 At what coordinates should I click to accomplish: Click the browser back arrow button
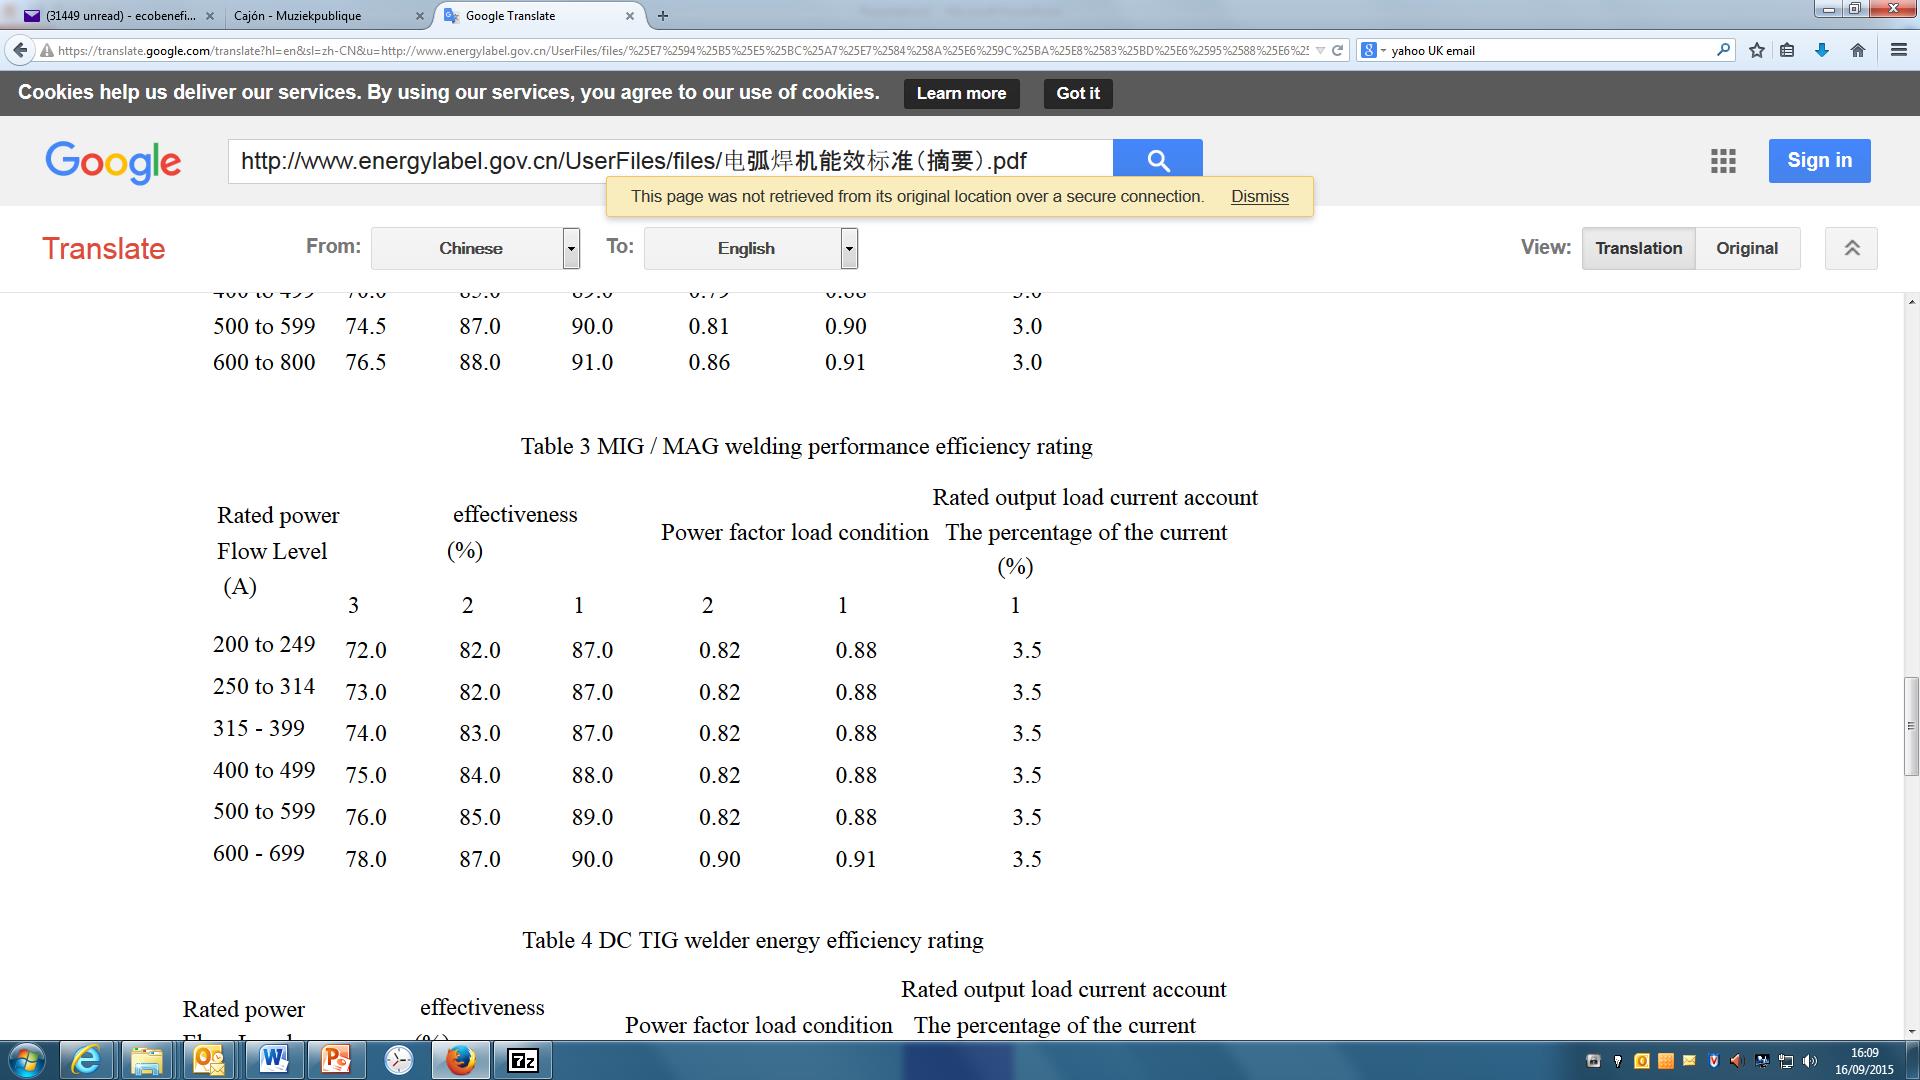[x=20, y=50]
